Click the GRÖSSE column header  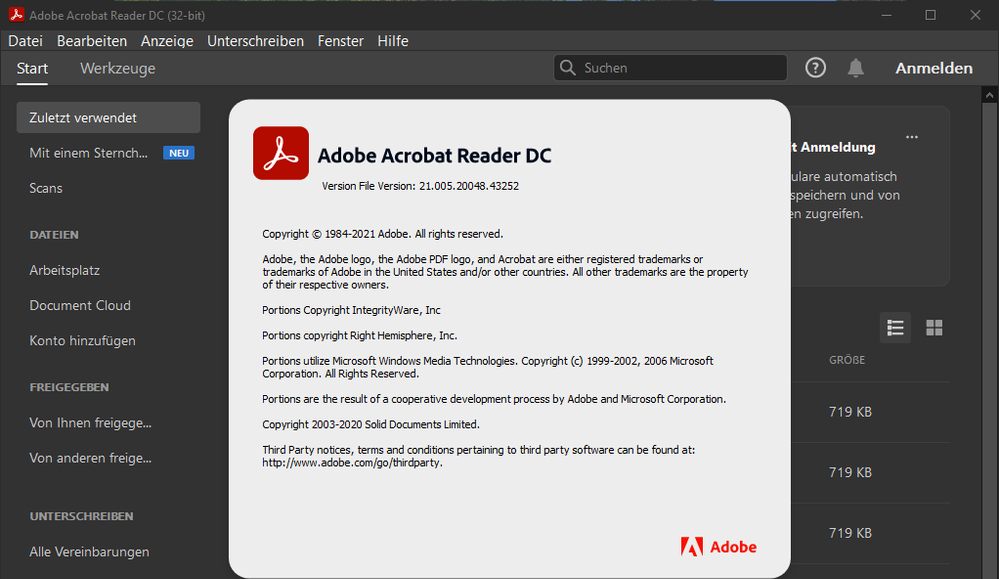[x=847, y=359]
